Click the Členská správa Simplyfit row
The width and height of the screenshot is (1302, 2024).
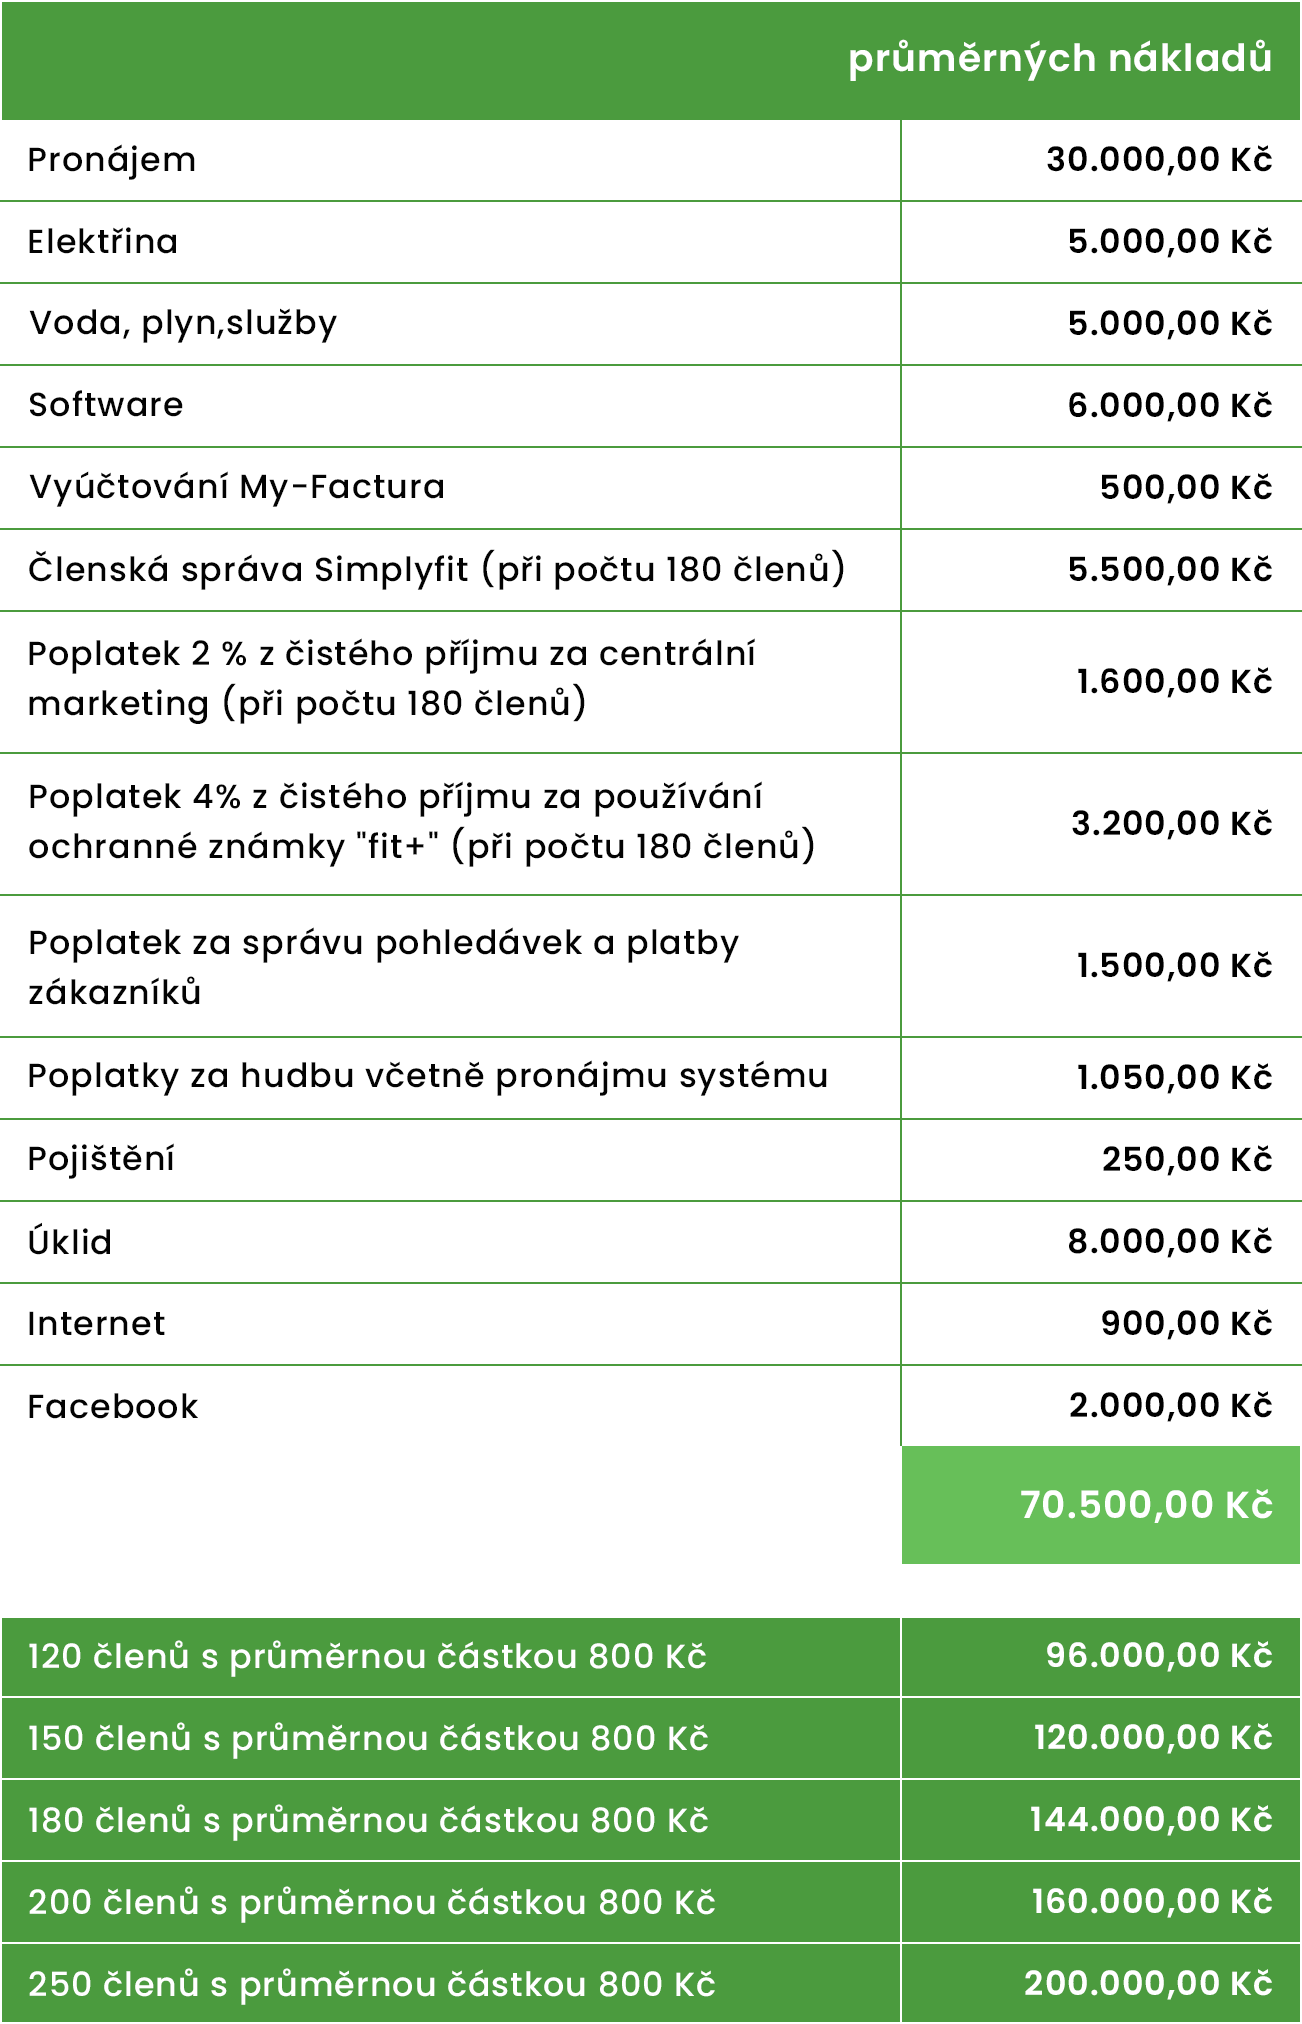click(651, 570)
